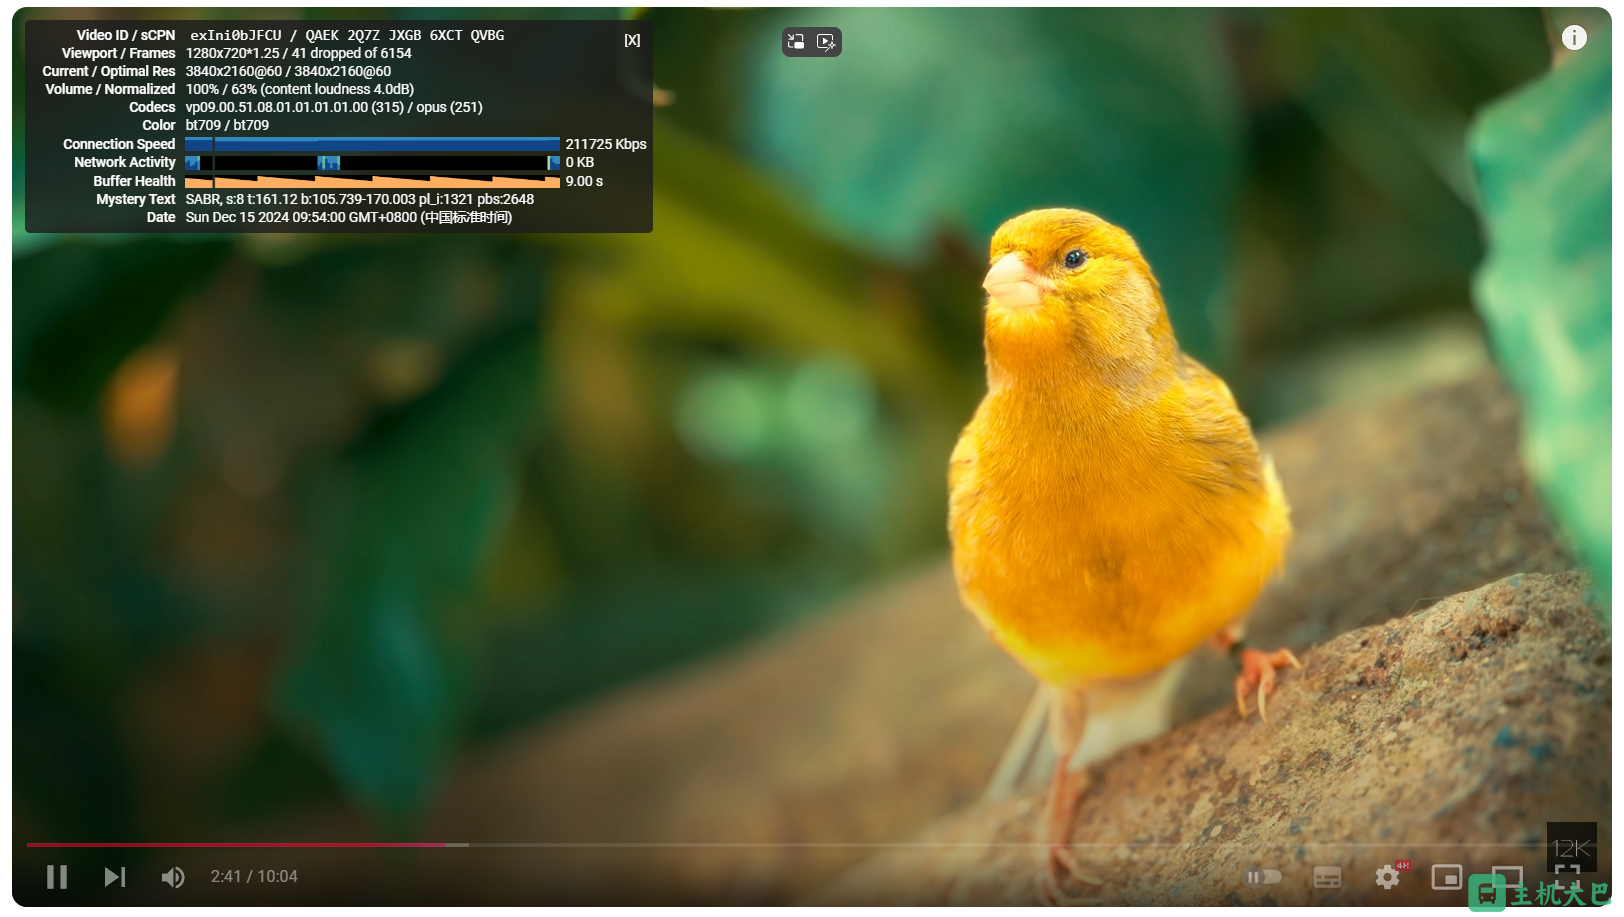Close the stats for nerds panel
1624x917 pixels.
(632, 40)
